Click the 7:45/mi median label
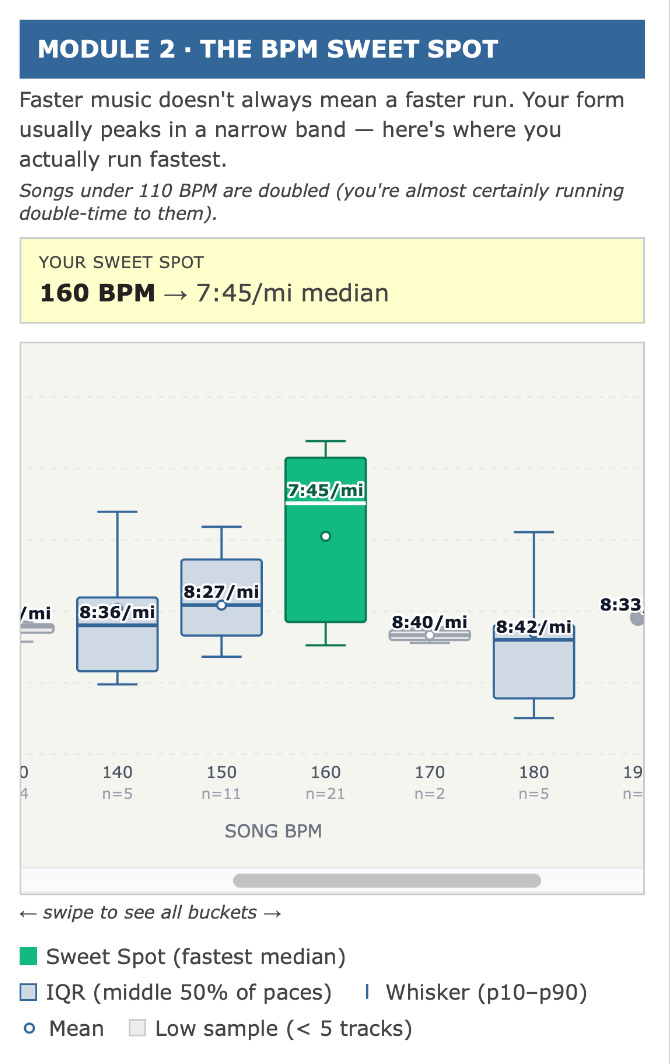 [325, 492]
